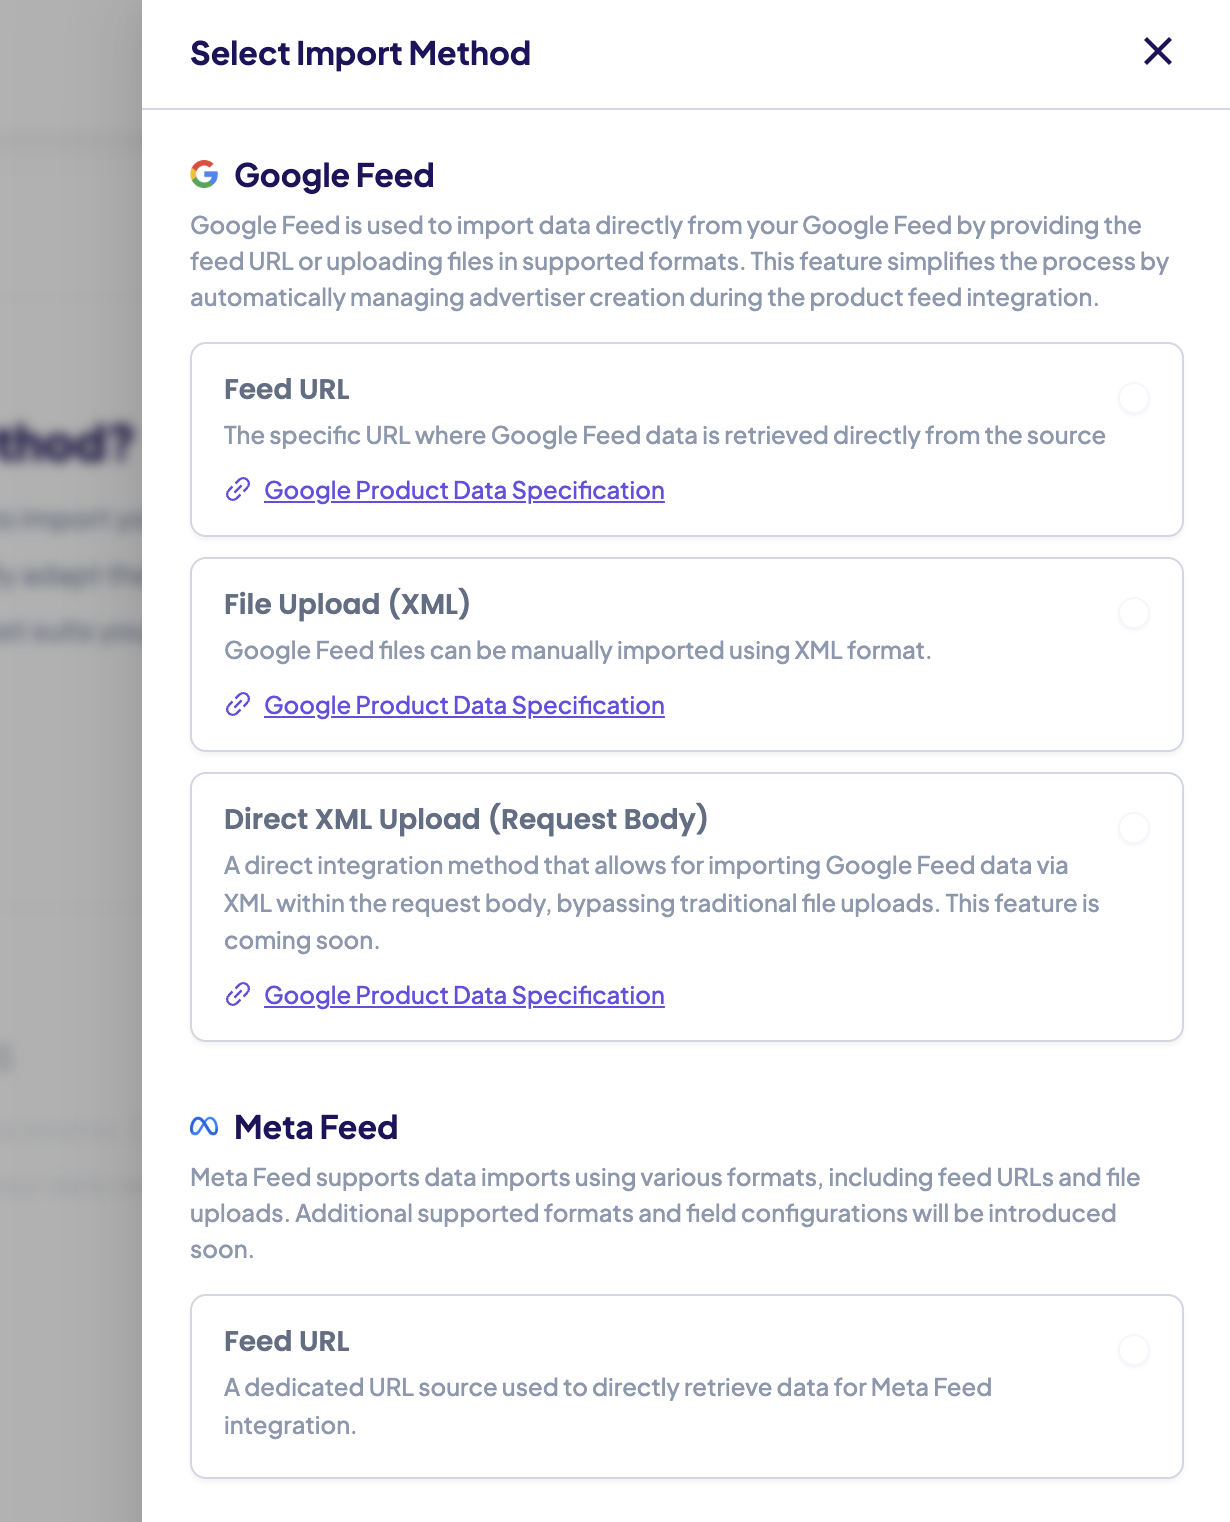Click the Google Feed section heading
Screen dimensions: 1230x1522
click(x=334, y=175)
